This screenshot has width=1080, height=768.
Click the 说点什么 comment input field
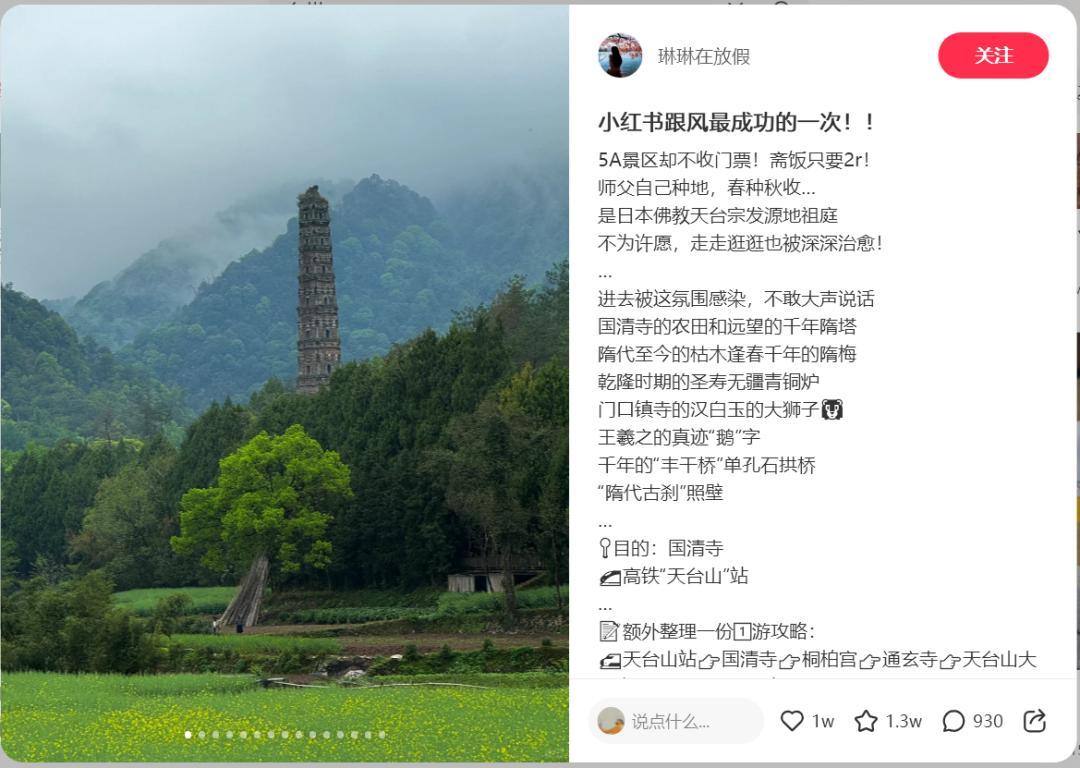[x=676, y=721]
